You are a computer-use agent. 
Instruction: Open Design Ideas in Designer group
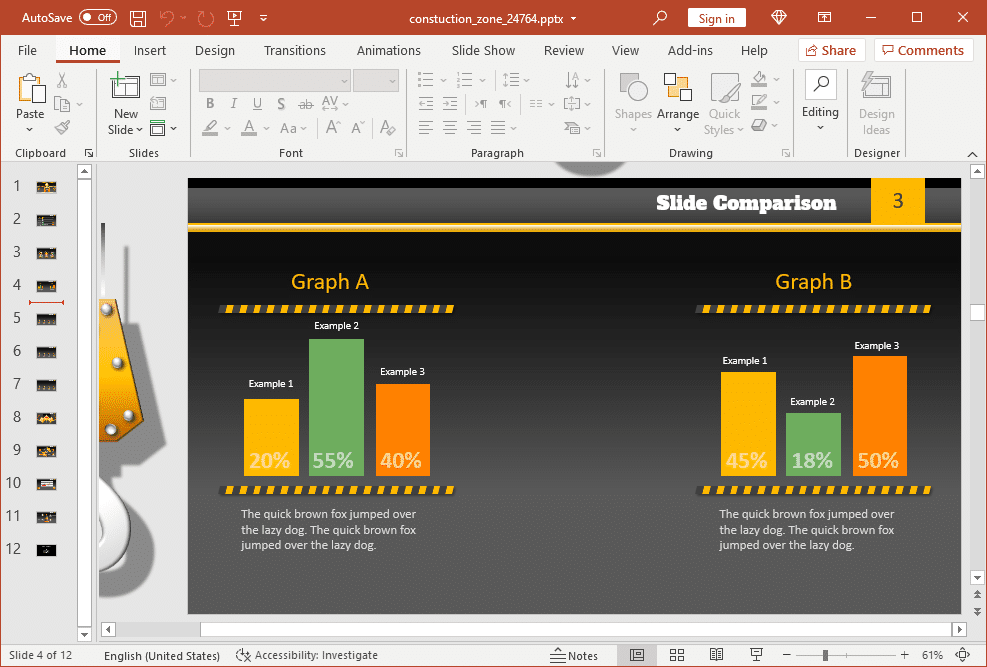[876, 104]
